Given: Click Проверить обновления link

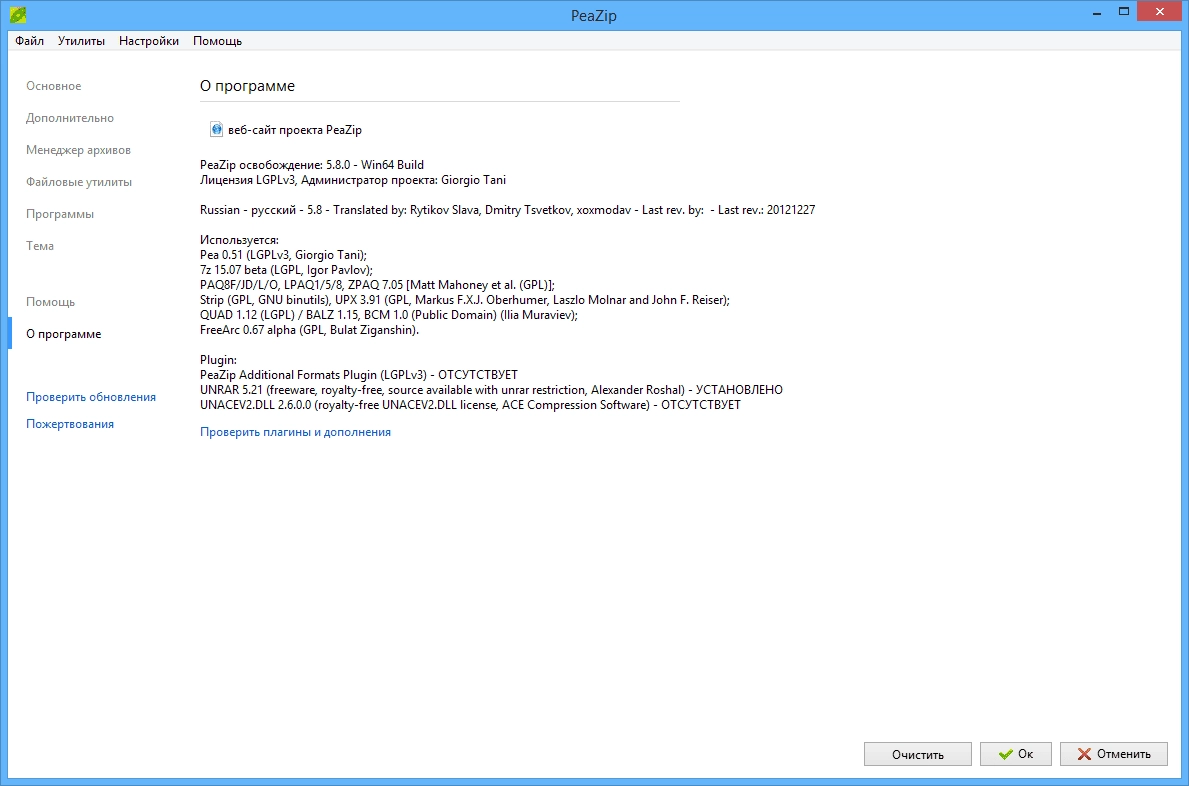Looking at the screenshot, I should tap(91, 396).
